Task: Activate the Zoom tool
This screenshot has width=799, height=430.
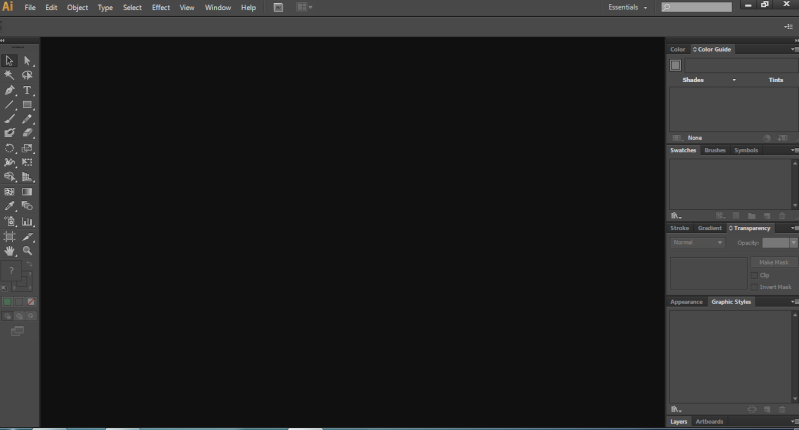Action: [x=27, y=251]
